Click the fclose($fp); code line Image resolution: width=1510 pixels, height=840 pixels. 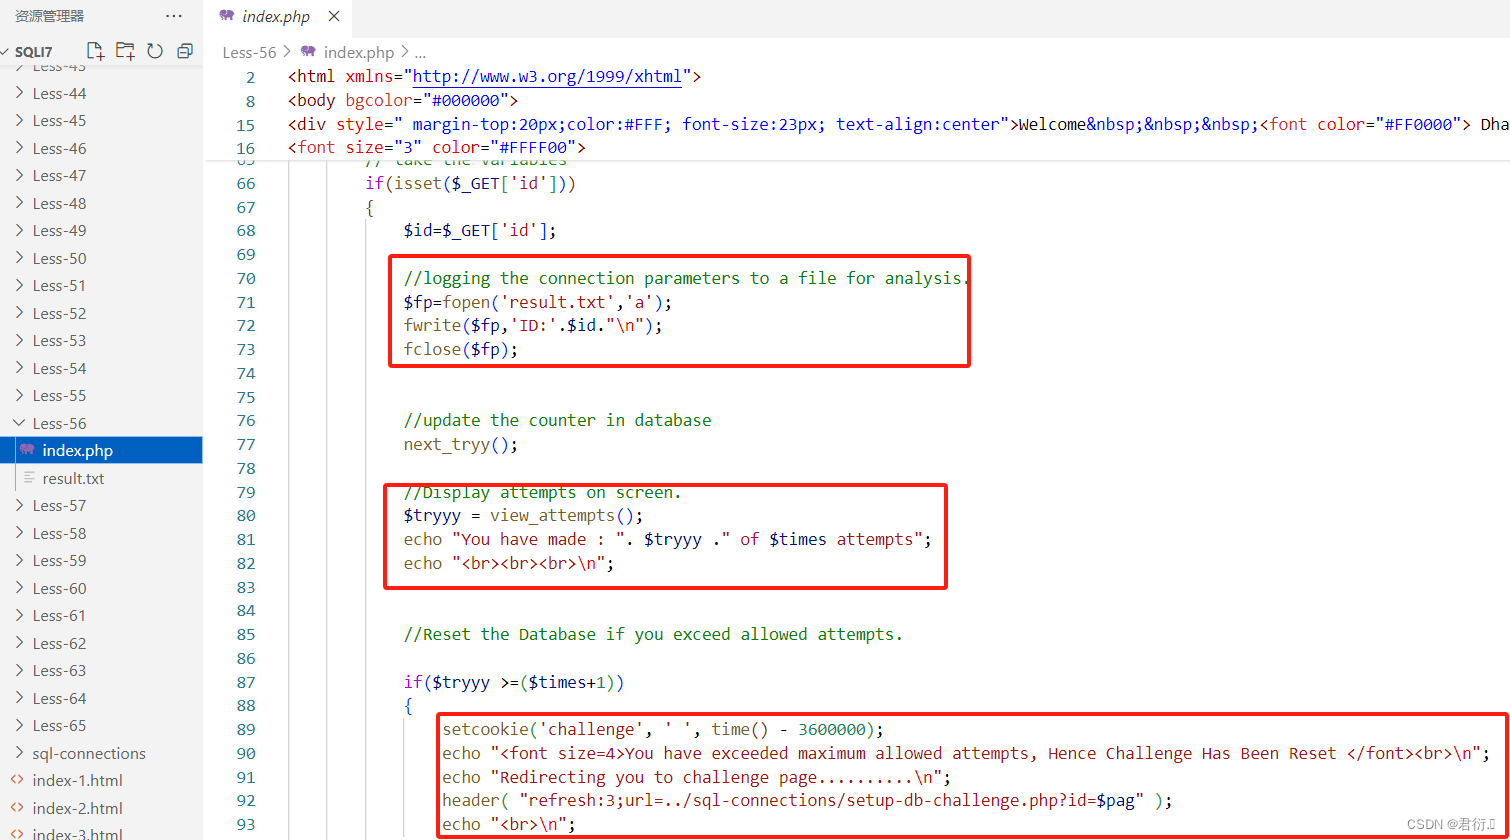tap(461, 349)
